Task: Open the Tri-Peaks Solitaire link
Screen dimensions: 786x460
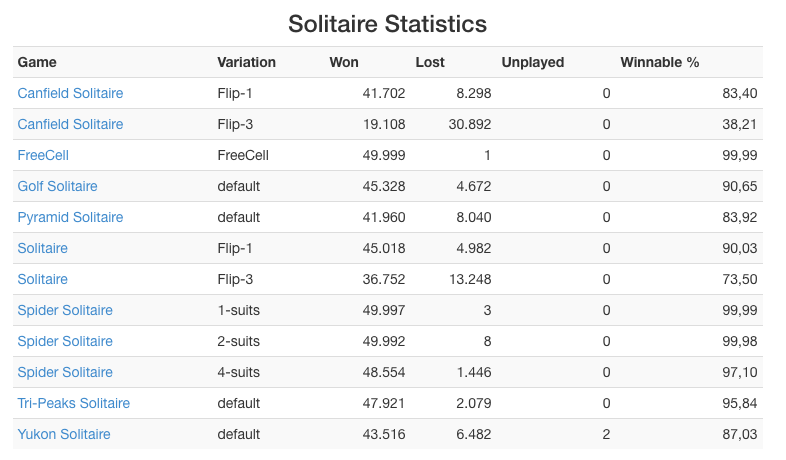Action: click(x=74, y=403)
